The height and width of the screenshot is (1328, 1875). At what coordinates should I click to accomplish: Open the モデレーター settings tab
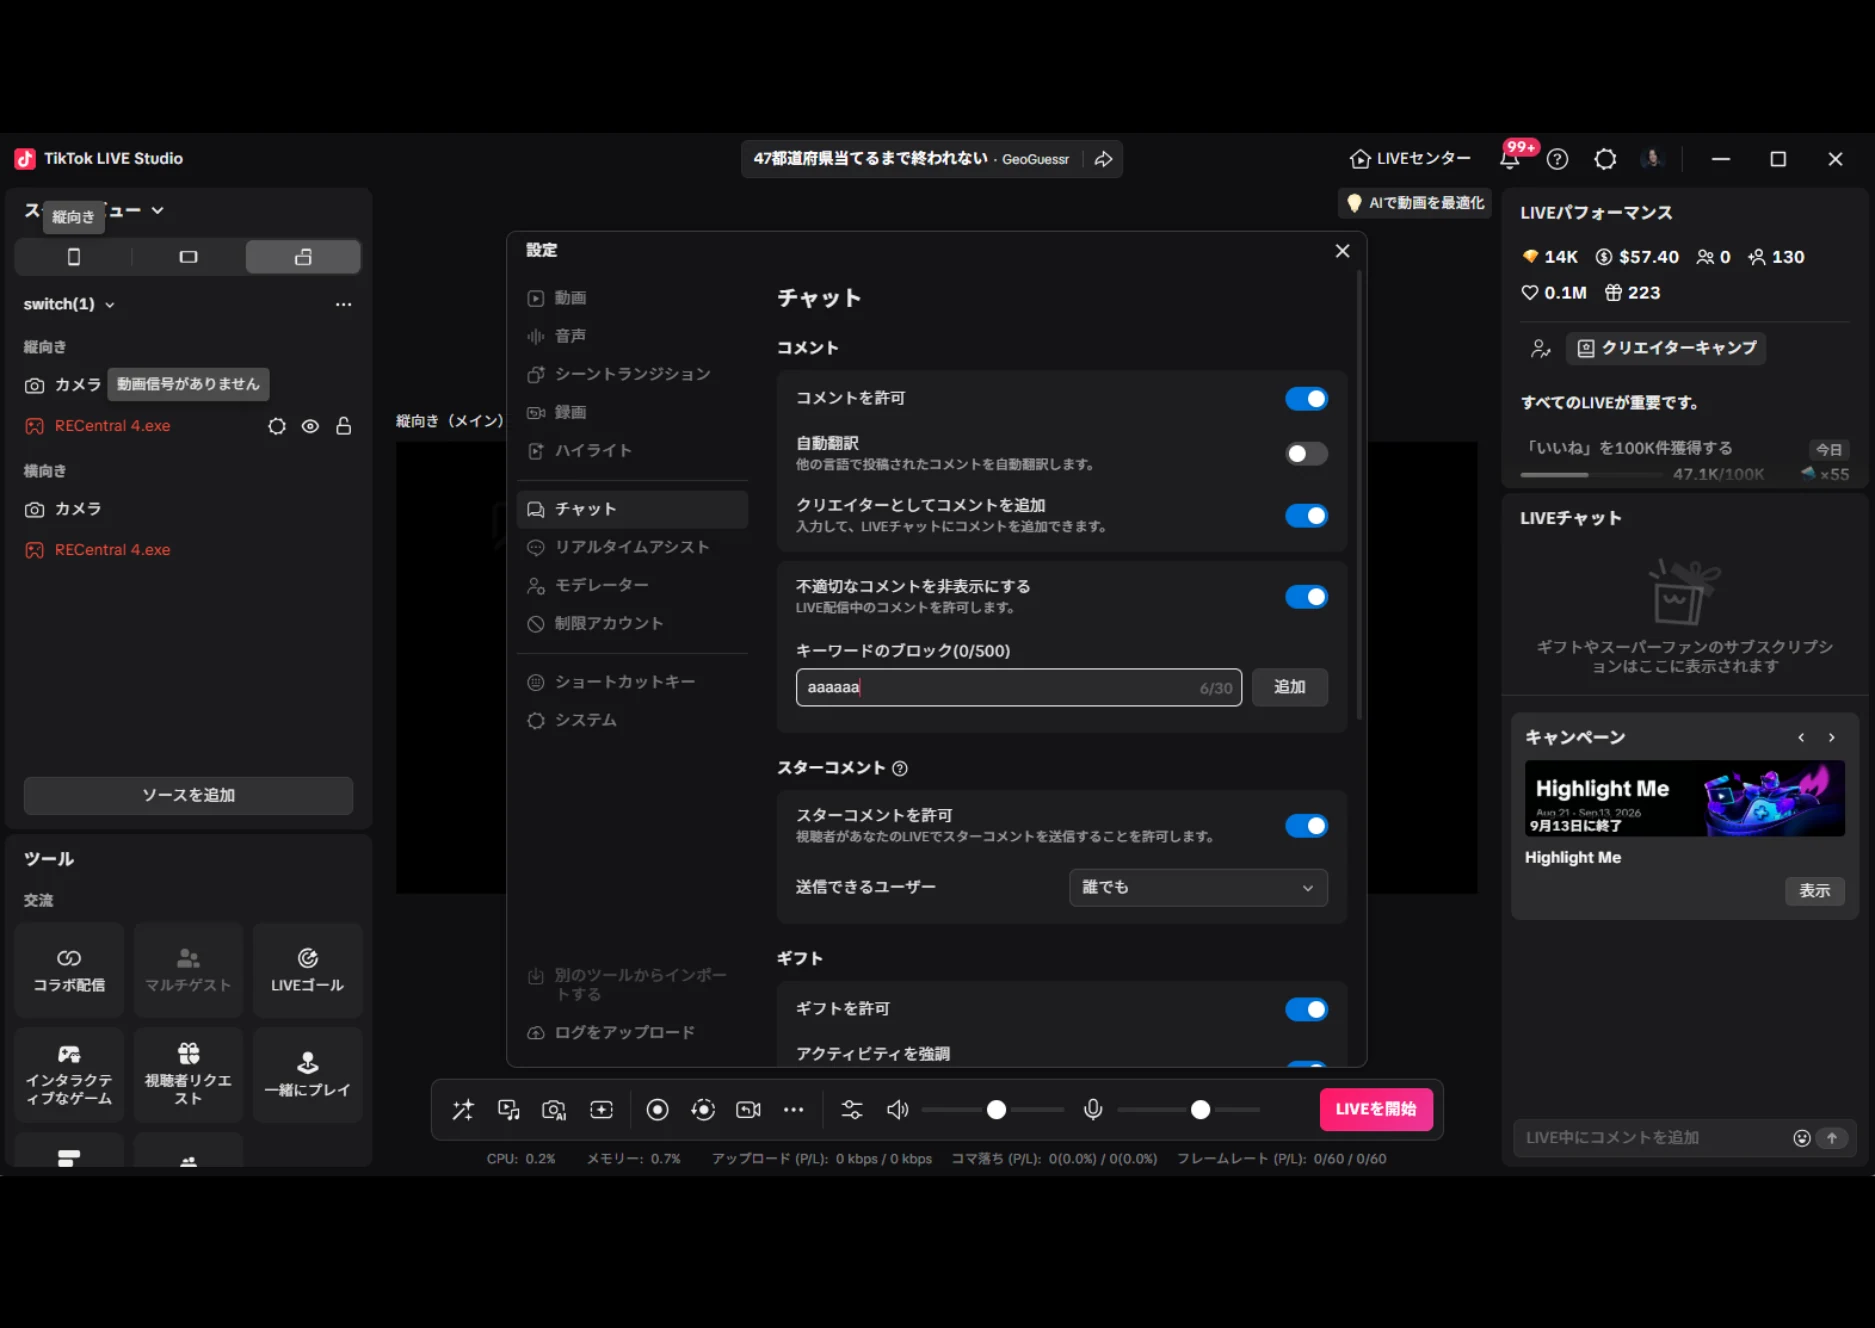(632, 585)
